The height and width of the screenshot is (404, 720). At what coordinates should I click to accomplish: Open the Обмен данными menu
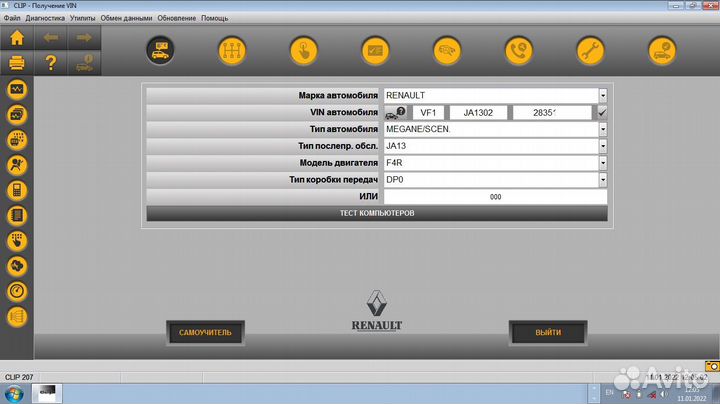click(126, 18)
